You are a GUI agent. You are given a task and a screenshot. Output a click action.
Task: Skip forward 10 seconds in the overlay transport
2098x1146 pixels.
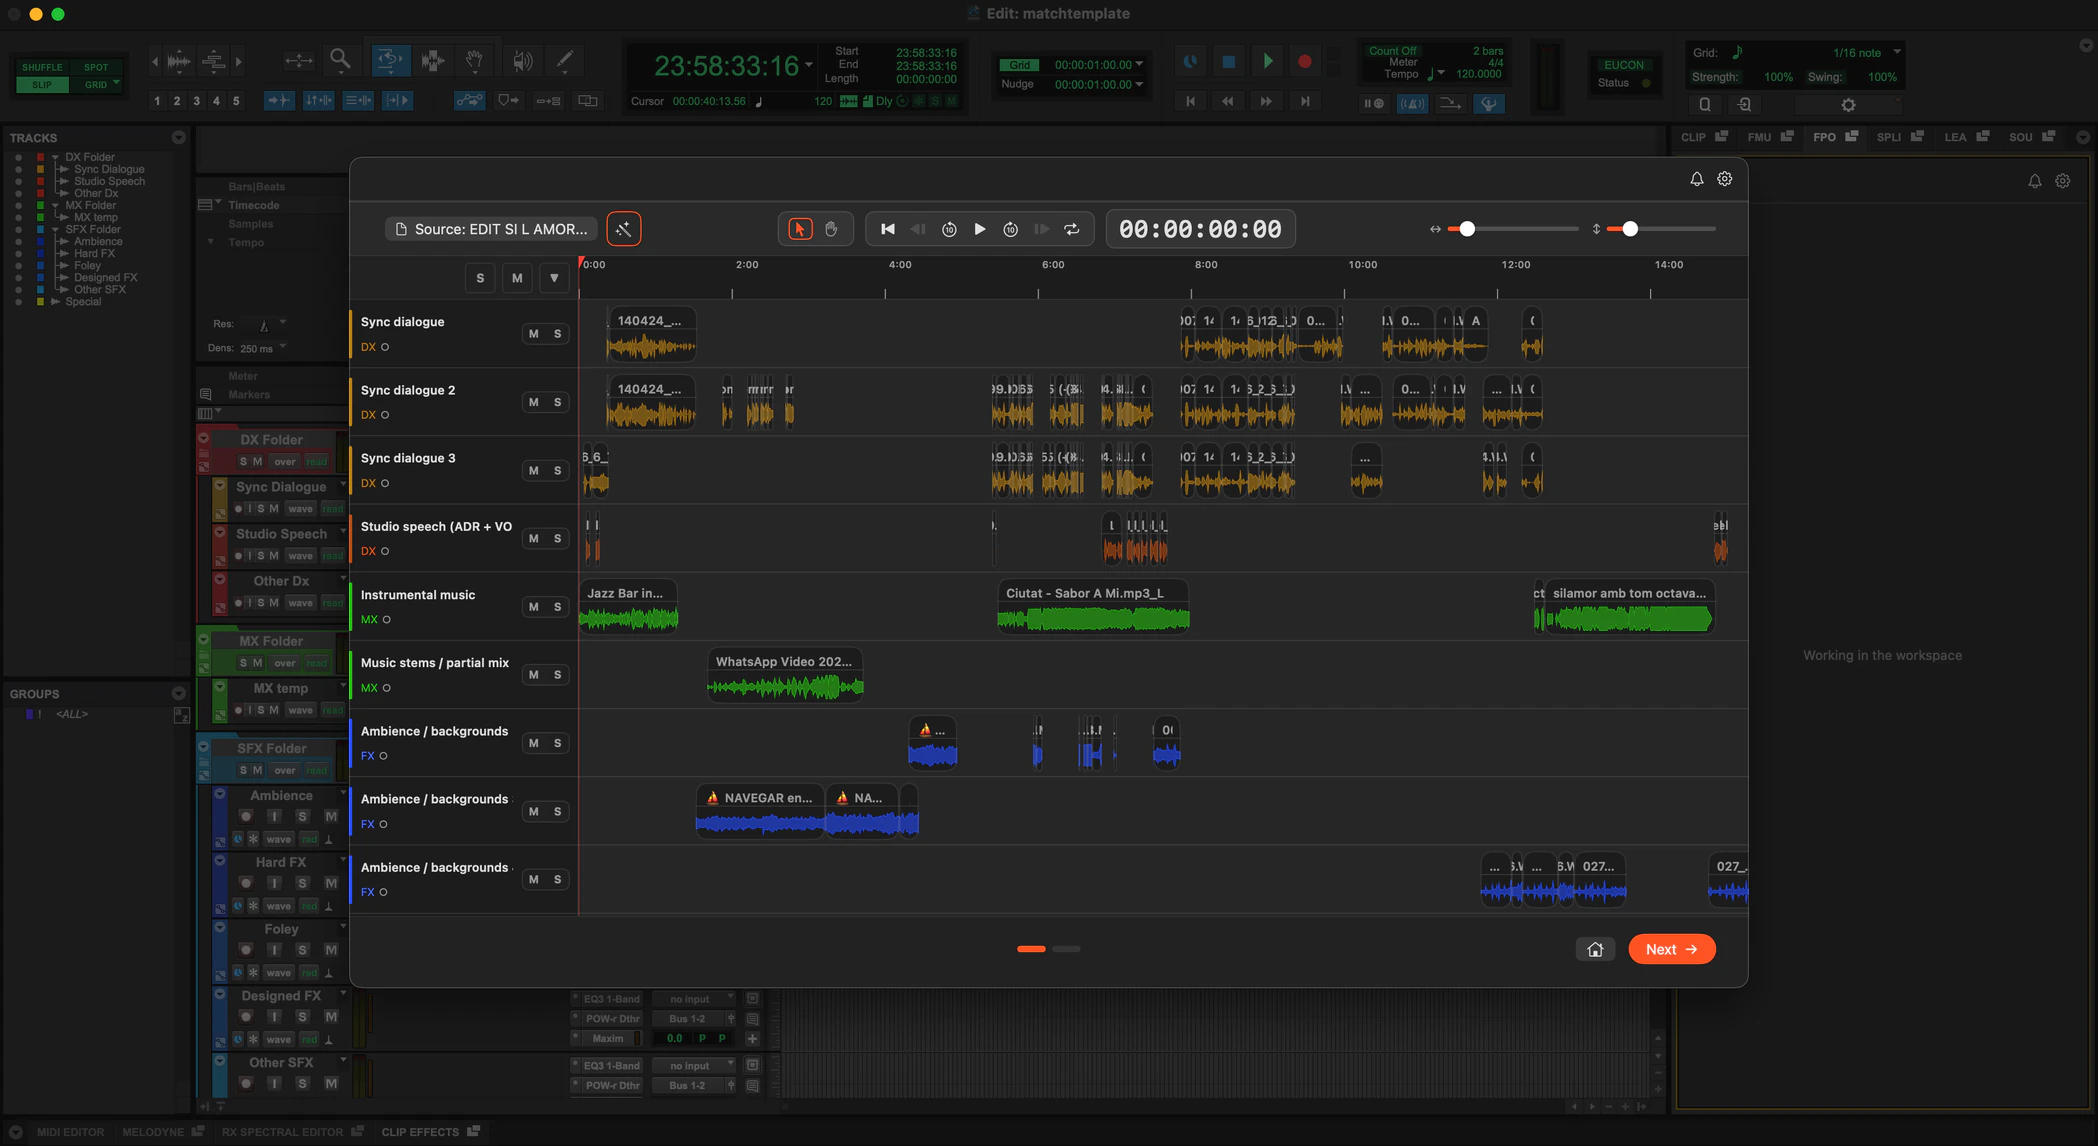[1011, 229]
